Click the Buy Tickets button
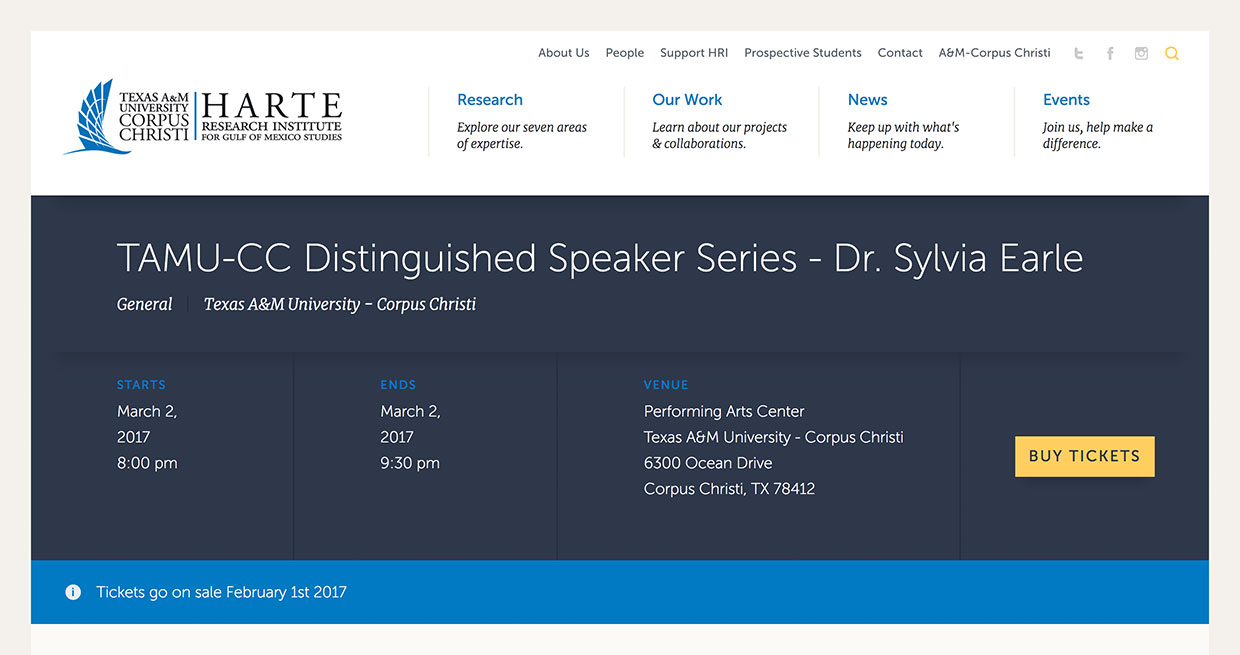Screen dimensions: 1240x655 [x=1085, y=456]
